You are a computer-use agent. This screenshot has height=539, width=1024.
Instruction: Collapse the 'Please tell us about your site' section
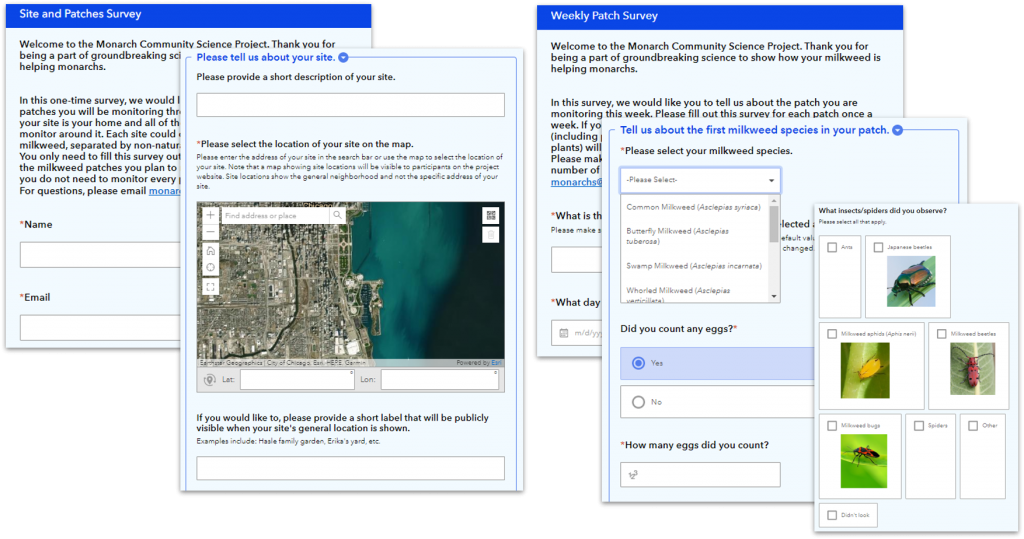point(344,57)
